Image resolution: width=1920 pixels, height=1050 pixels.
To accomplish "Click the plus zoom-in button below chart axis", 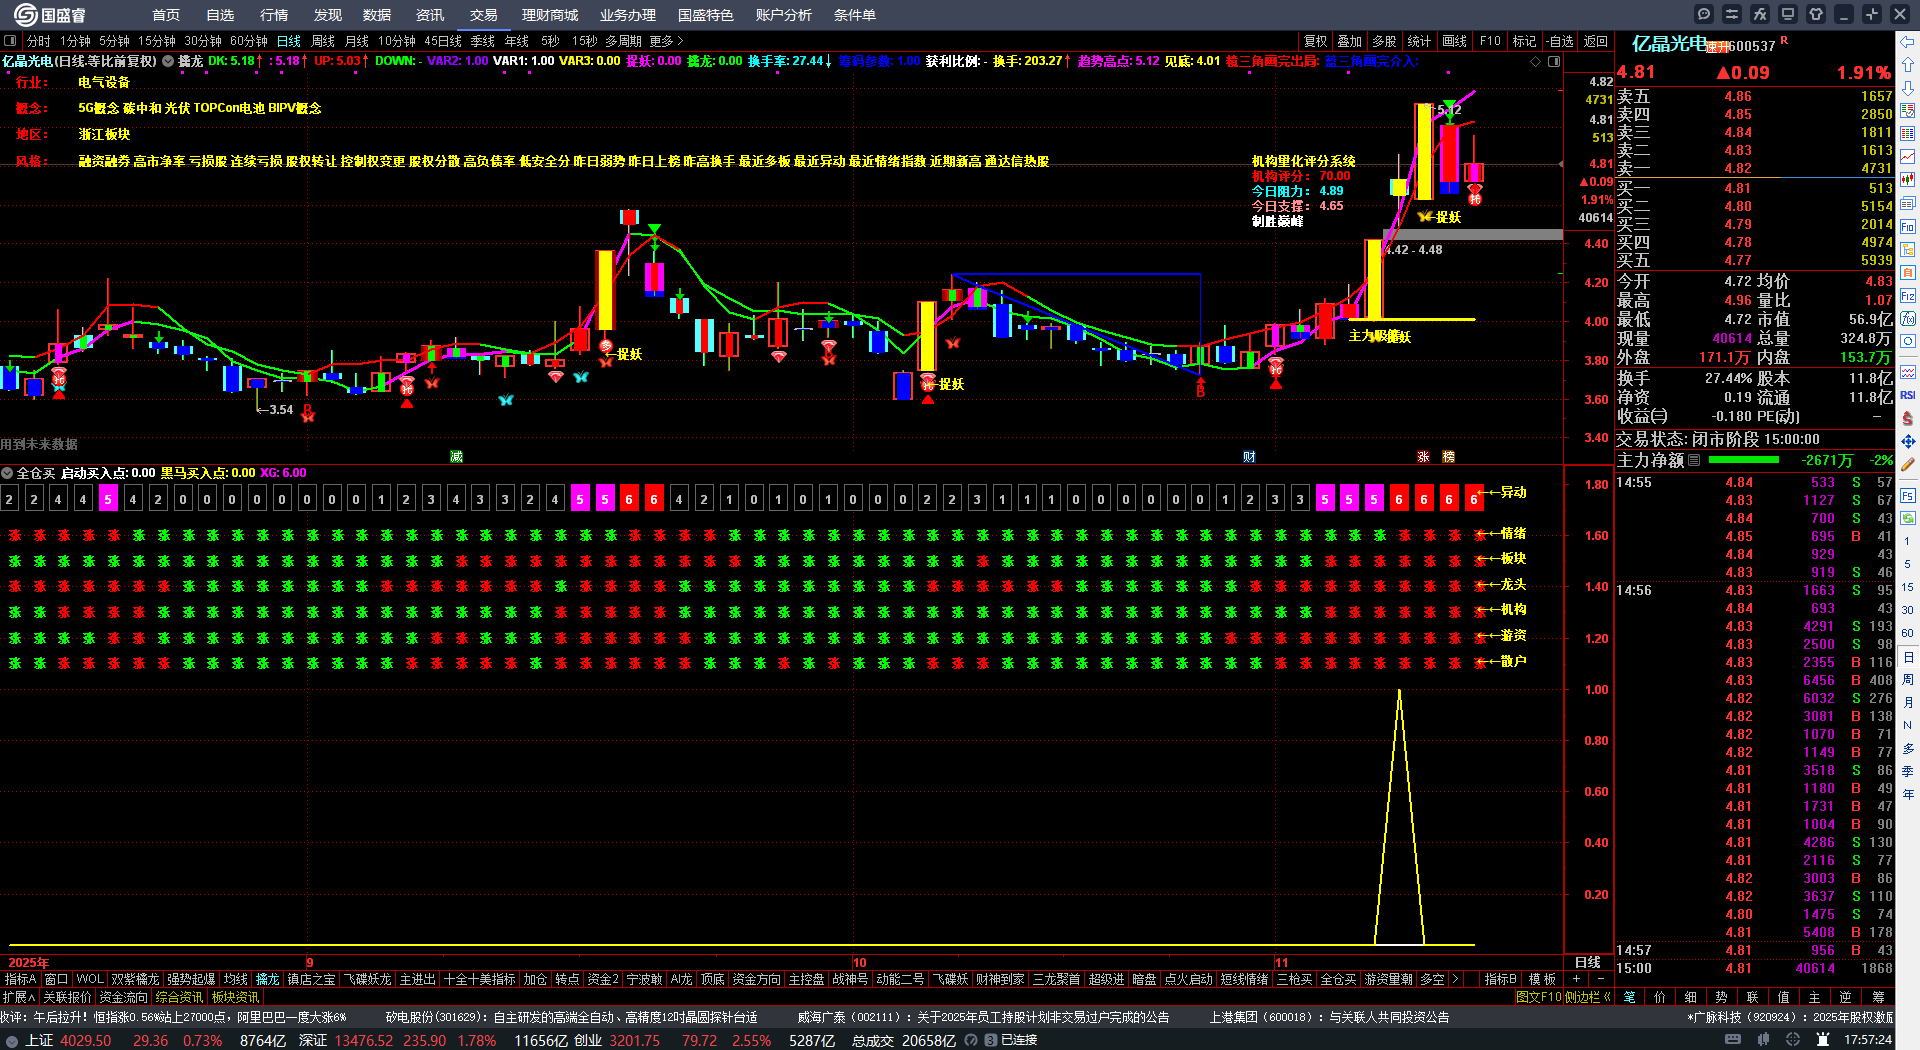I will [1577, 979].
